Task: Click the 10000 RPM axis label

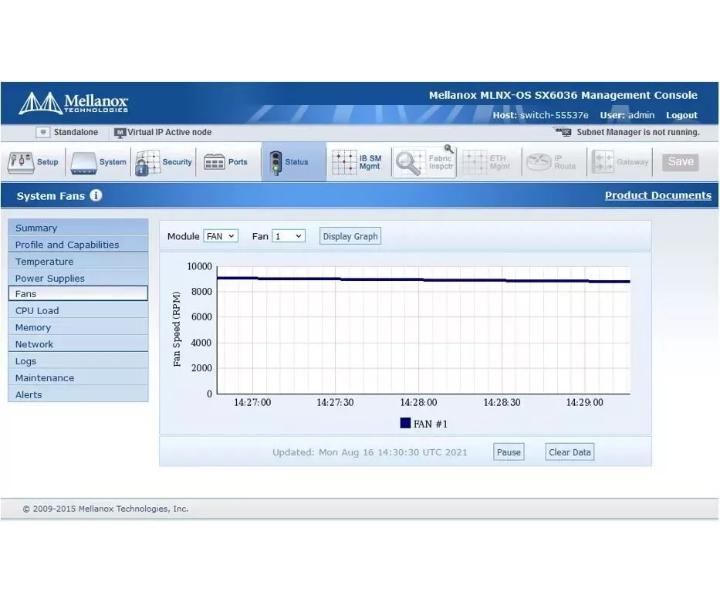Action: 199,266
